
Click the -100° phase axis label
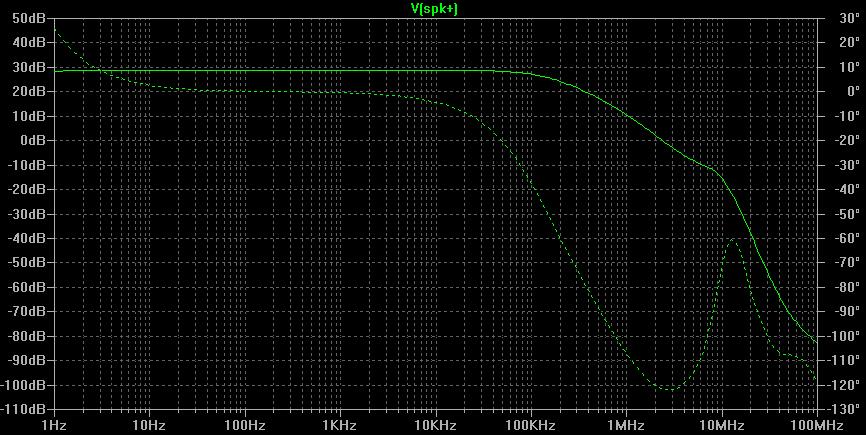pos(843,336)
